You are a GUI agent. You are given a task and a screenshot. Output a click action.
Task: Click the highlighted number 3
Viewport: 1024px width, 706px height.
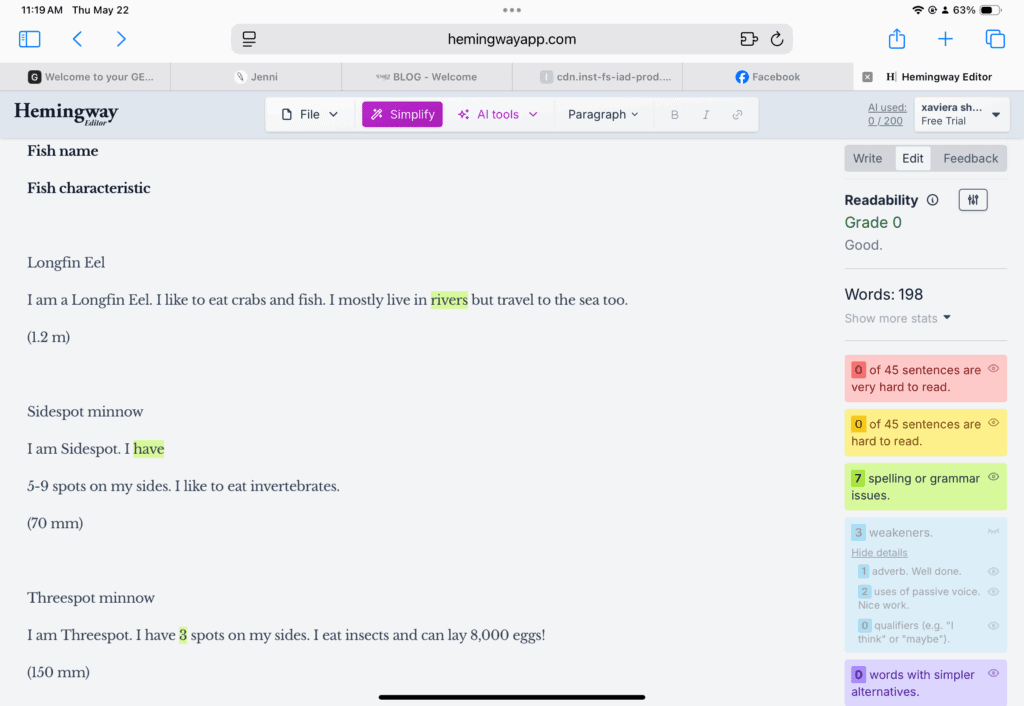(183, 635)
